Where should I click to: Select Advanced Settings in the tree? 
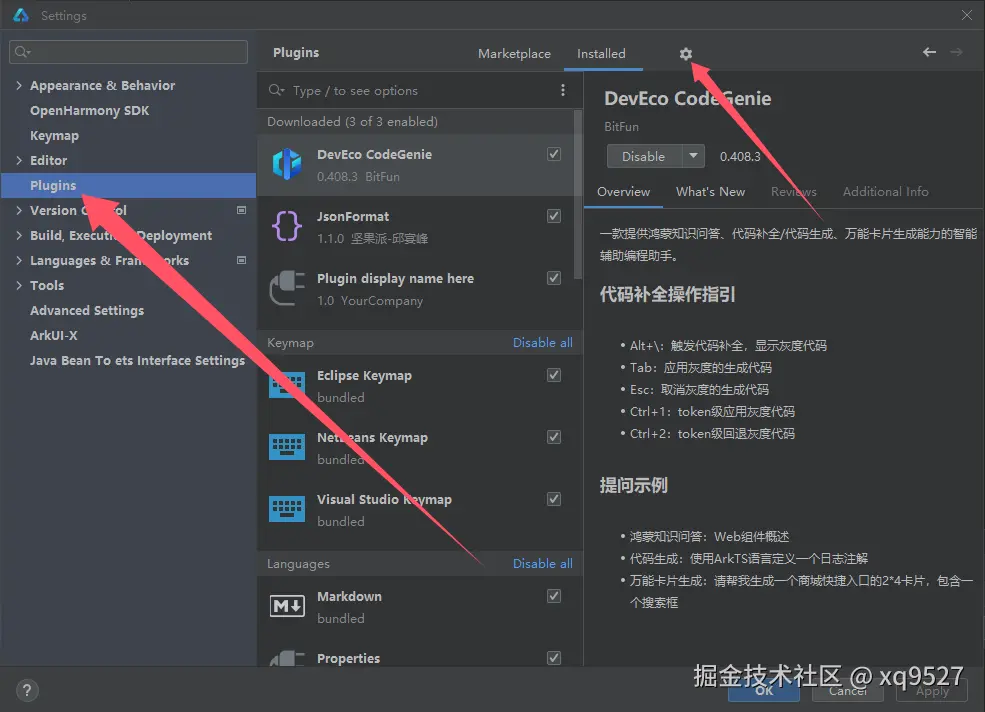coord(87,310)
